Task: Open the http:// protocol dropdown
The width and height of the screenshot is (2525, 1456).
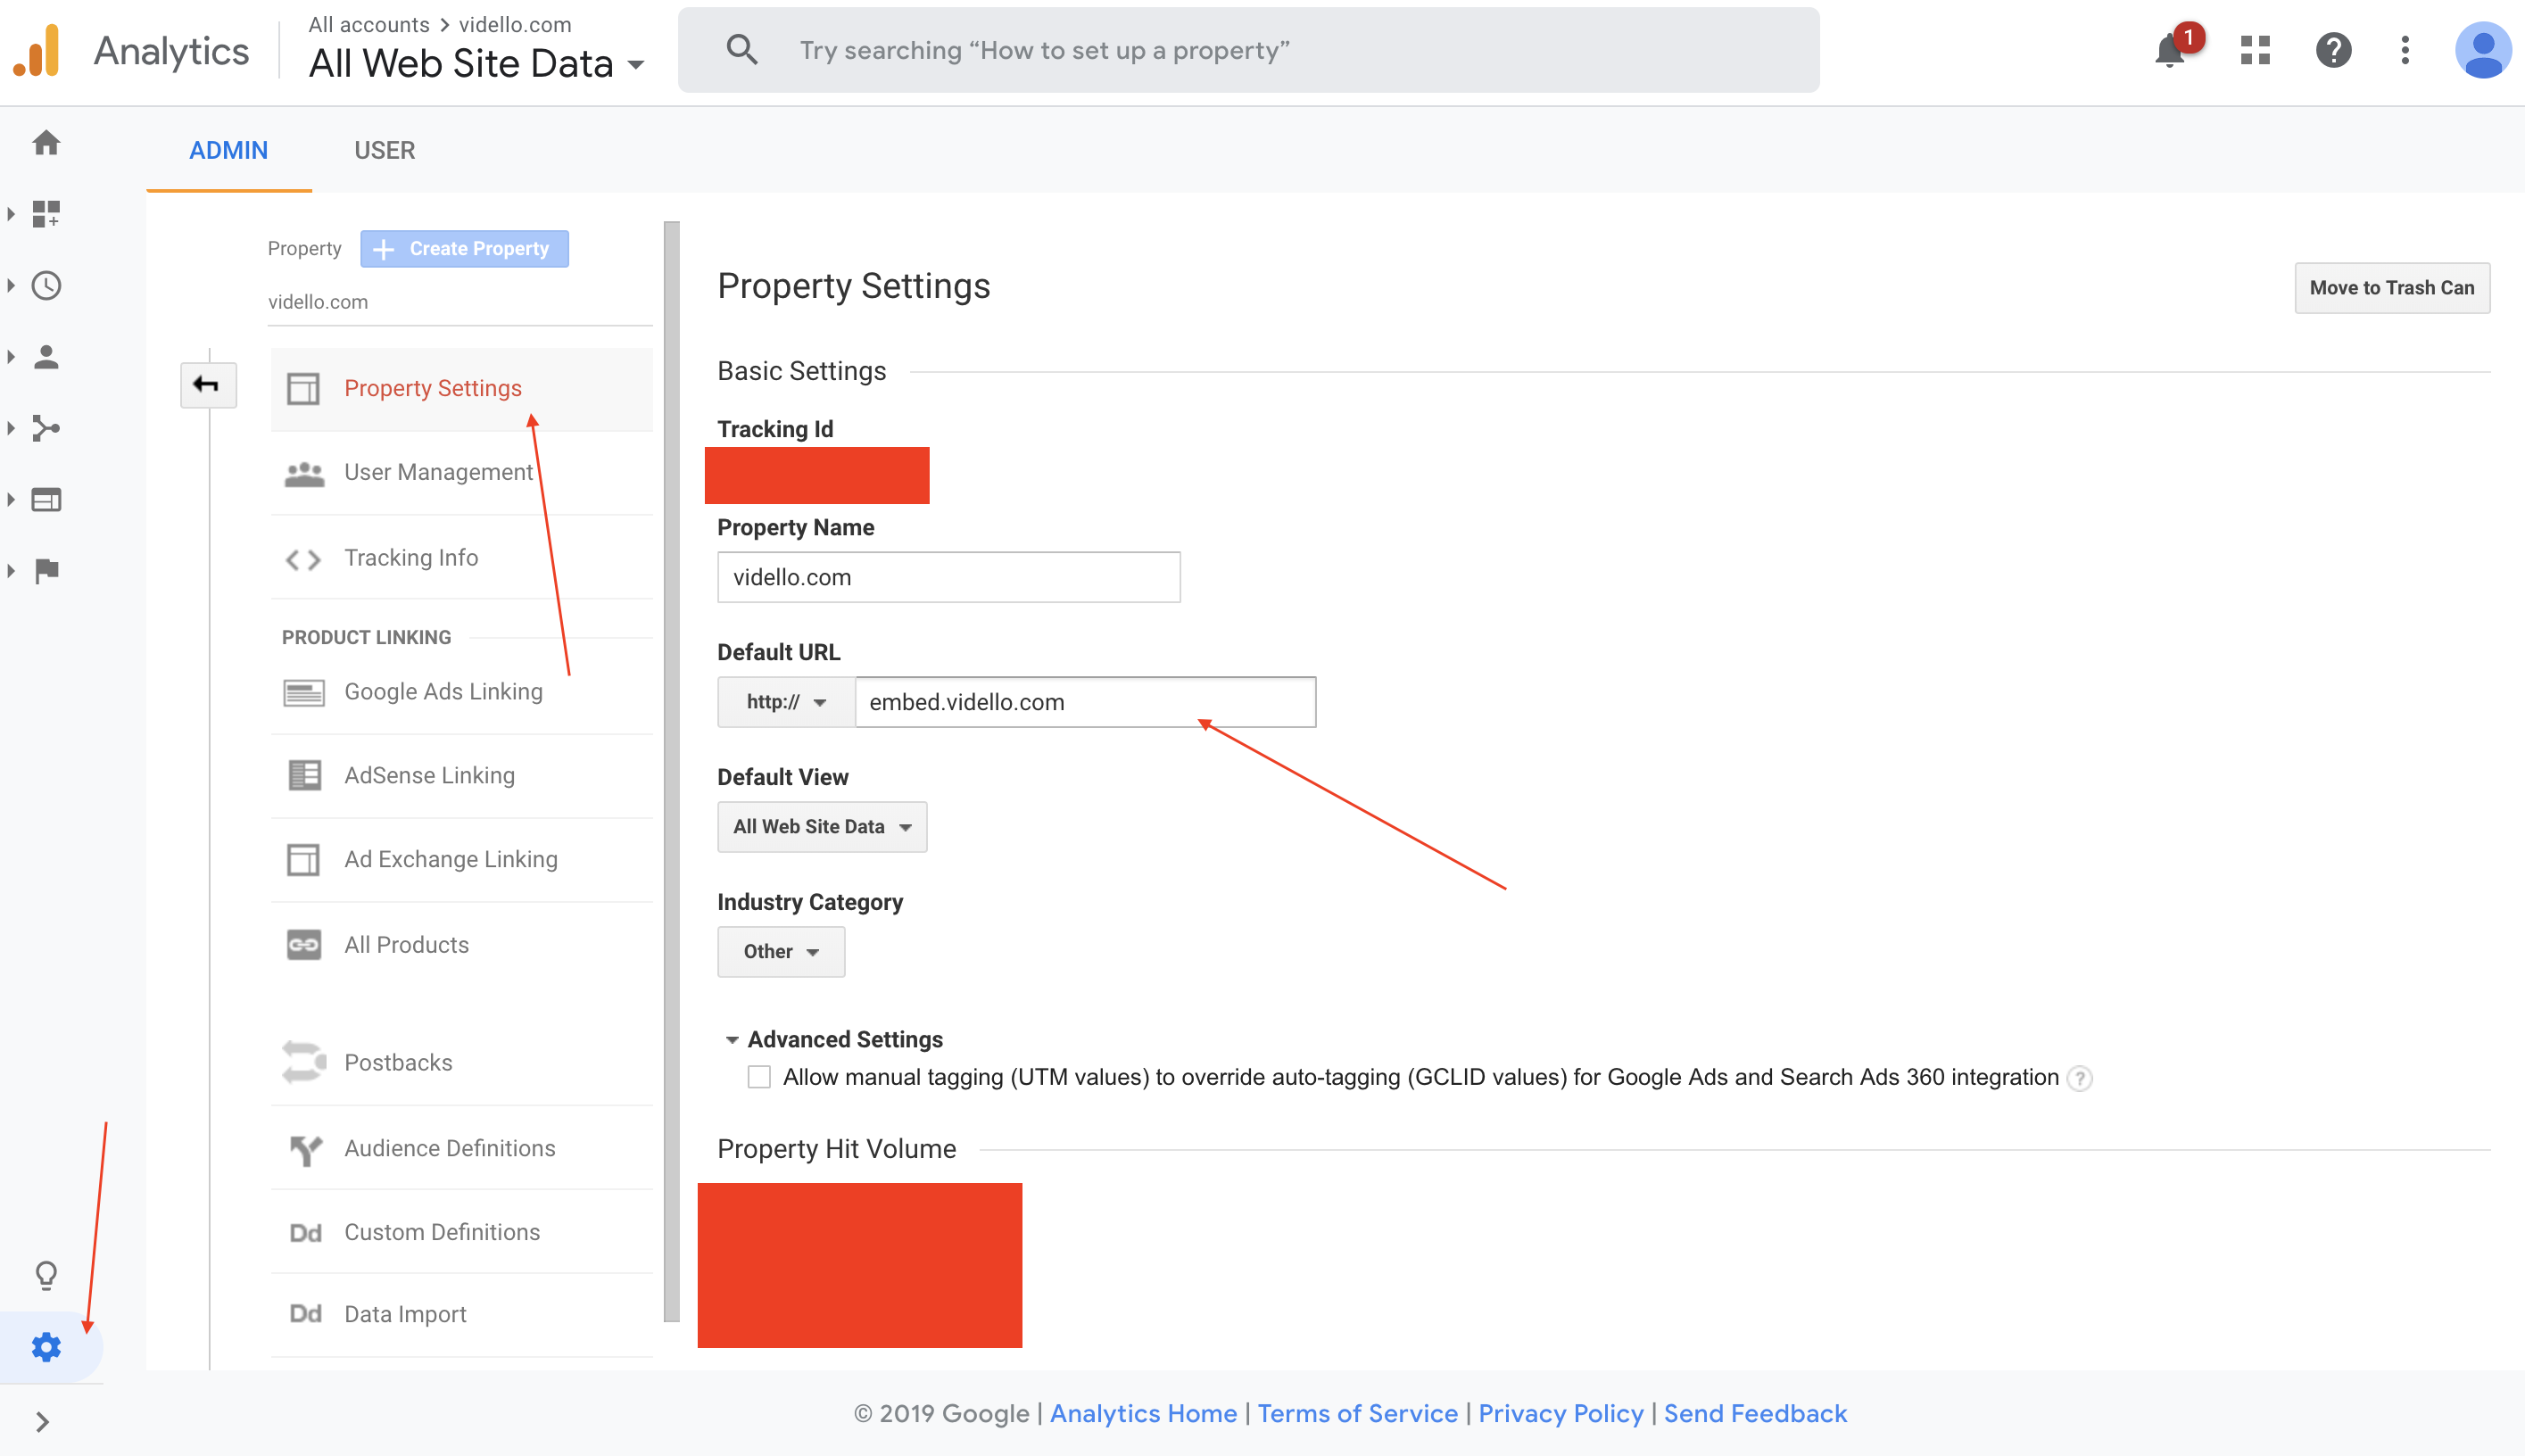Action: click(x=786, y=702)
